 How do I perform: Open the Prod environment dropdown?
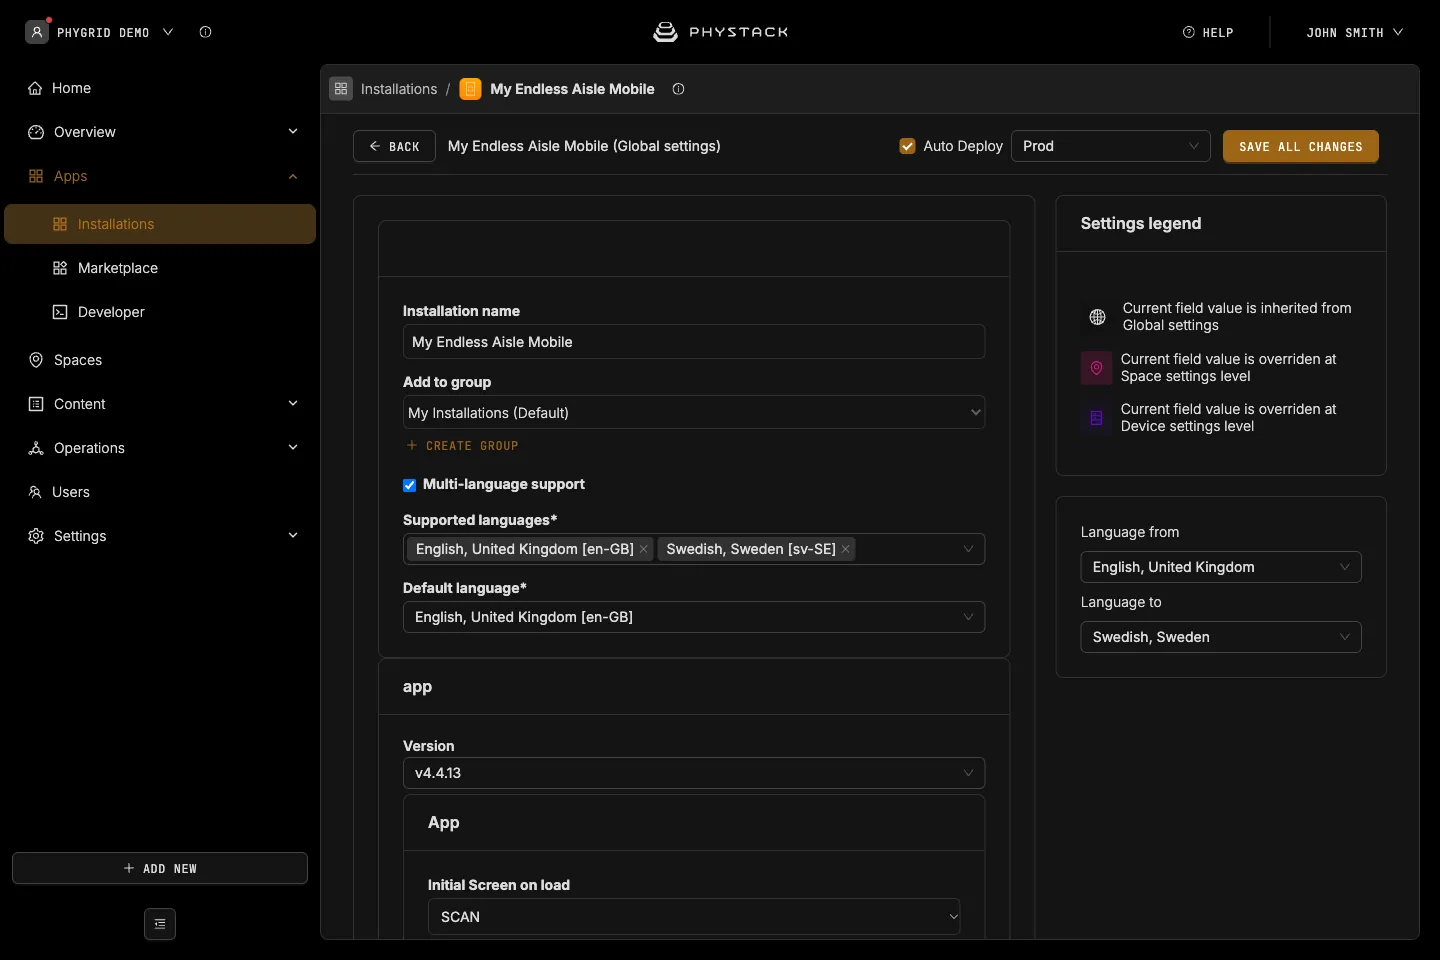click(1111, 146)
